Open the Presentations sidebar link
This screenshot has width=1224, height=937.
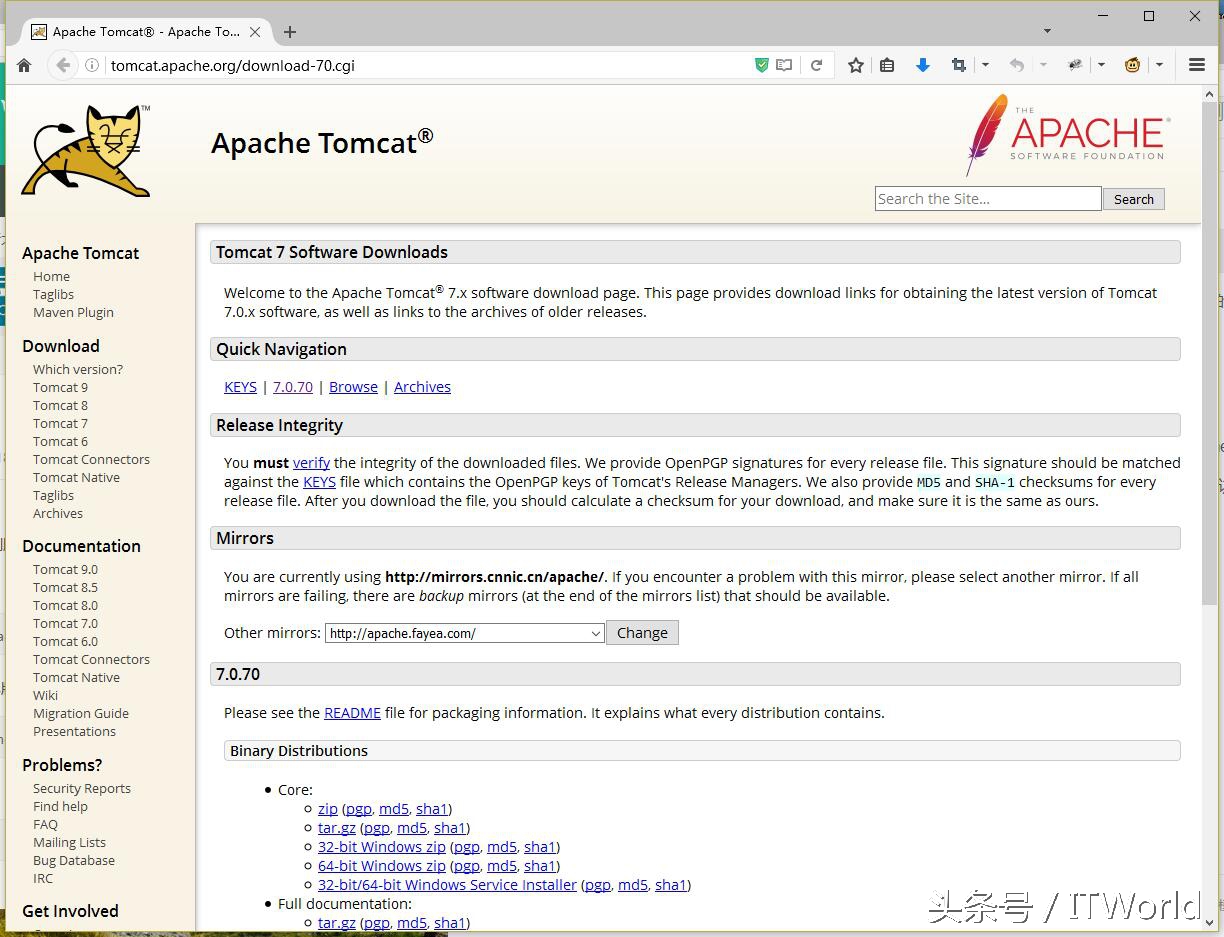pyautogui.click(x=74, y=731)
